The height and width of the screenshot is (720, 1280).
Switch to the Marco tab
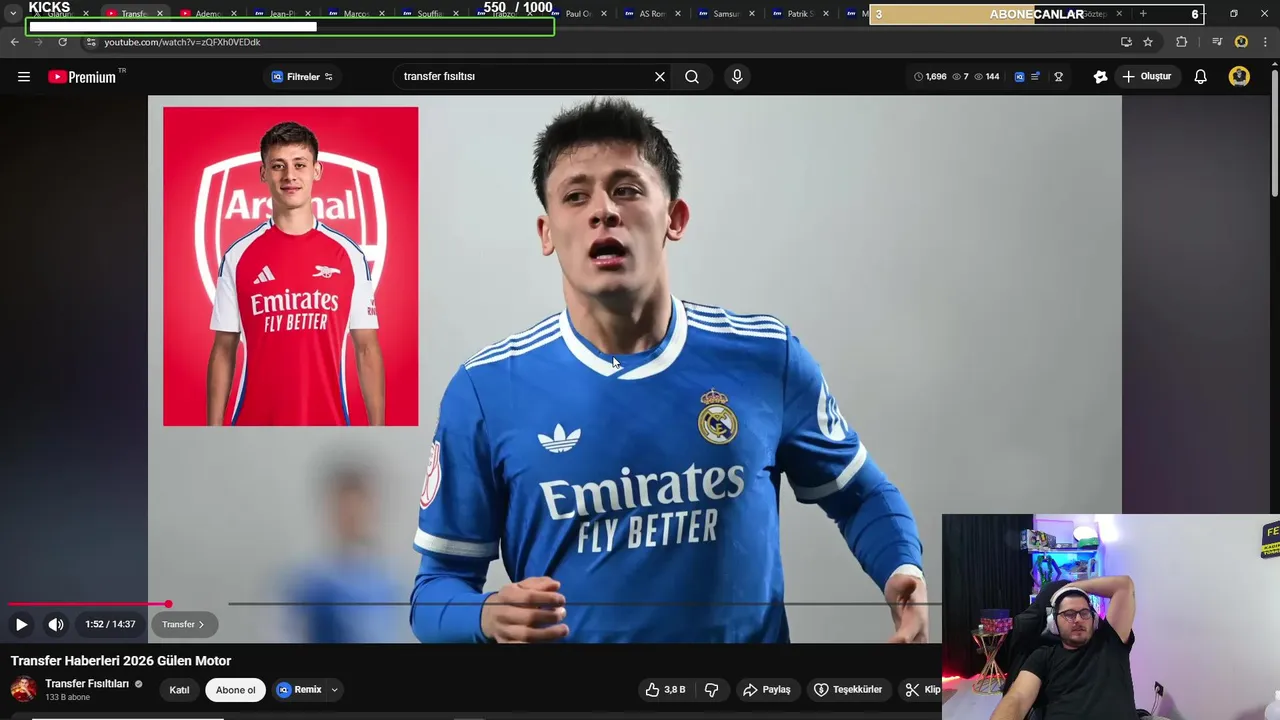[x=356, y=14]
